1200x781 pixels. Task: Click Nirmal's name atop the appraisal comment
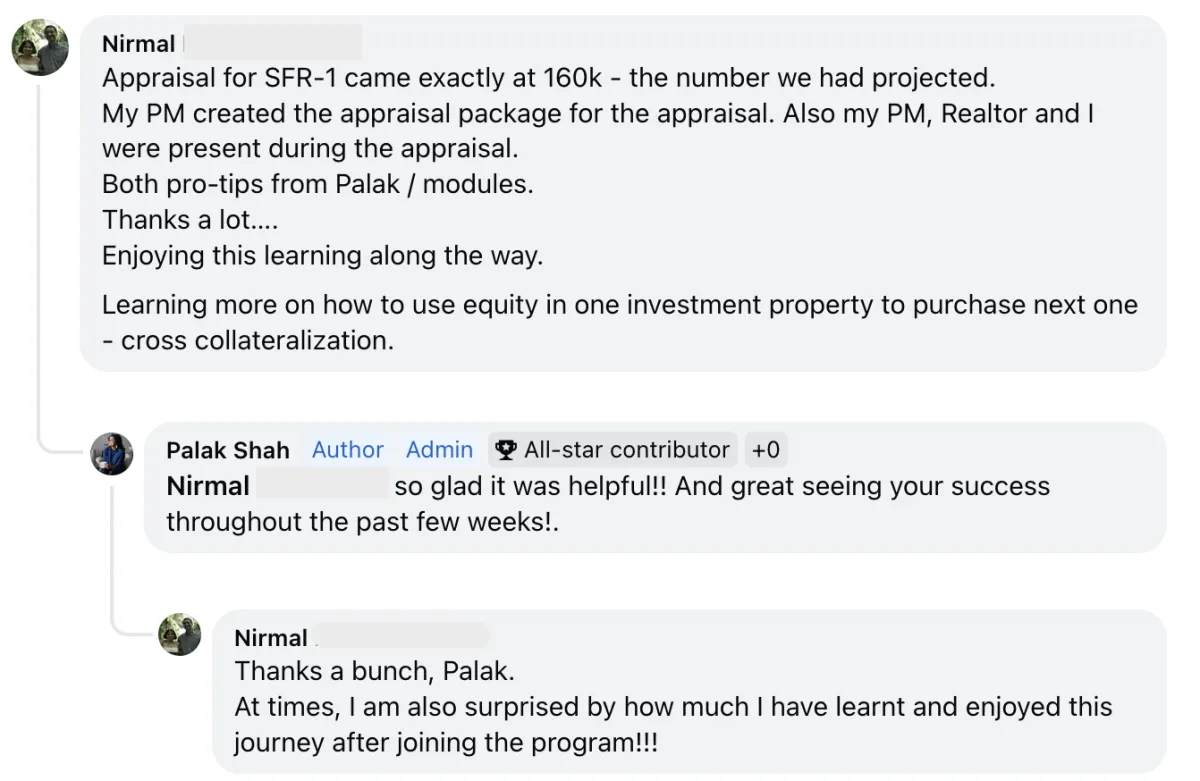point(138,44)
